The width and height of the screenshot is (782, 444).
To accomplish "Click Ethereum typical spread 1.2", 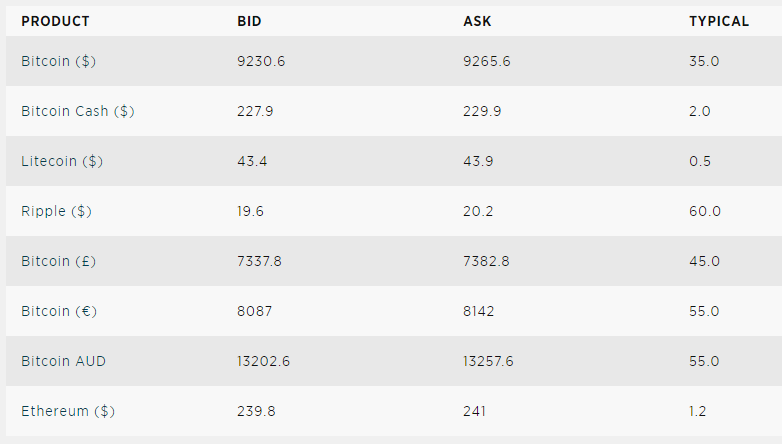I will (698, 411).
